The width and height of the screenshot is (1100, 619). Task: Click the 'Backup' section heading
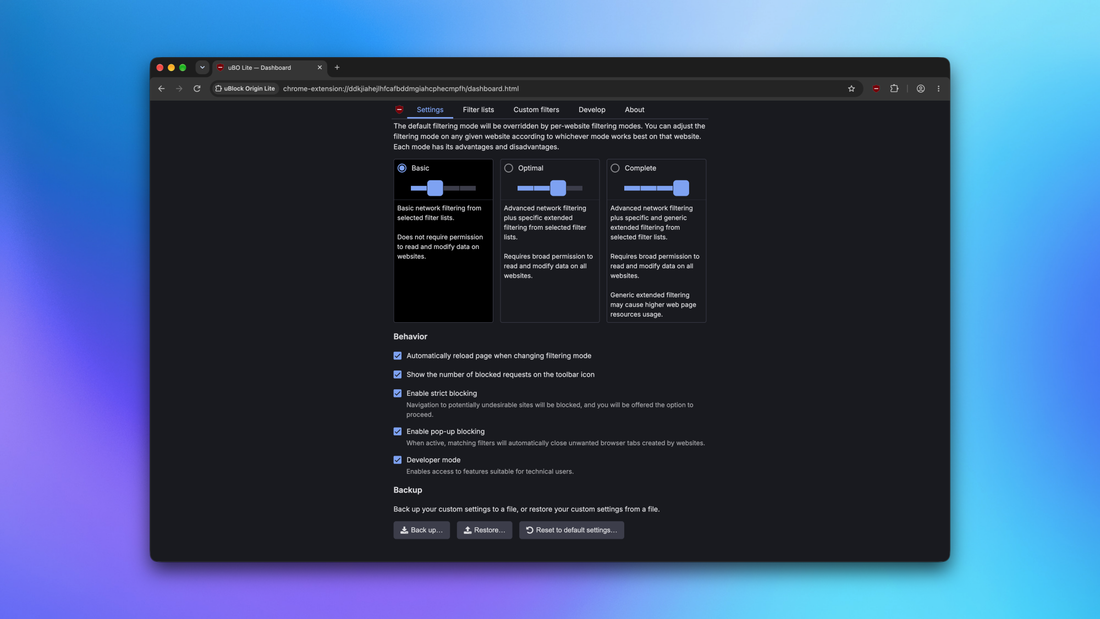pos(408,490)
